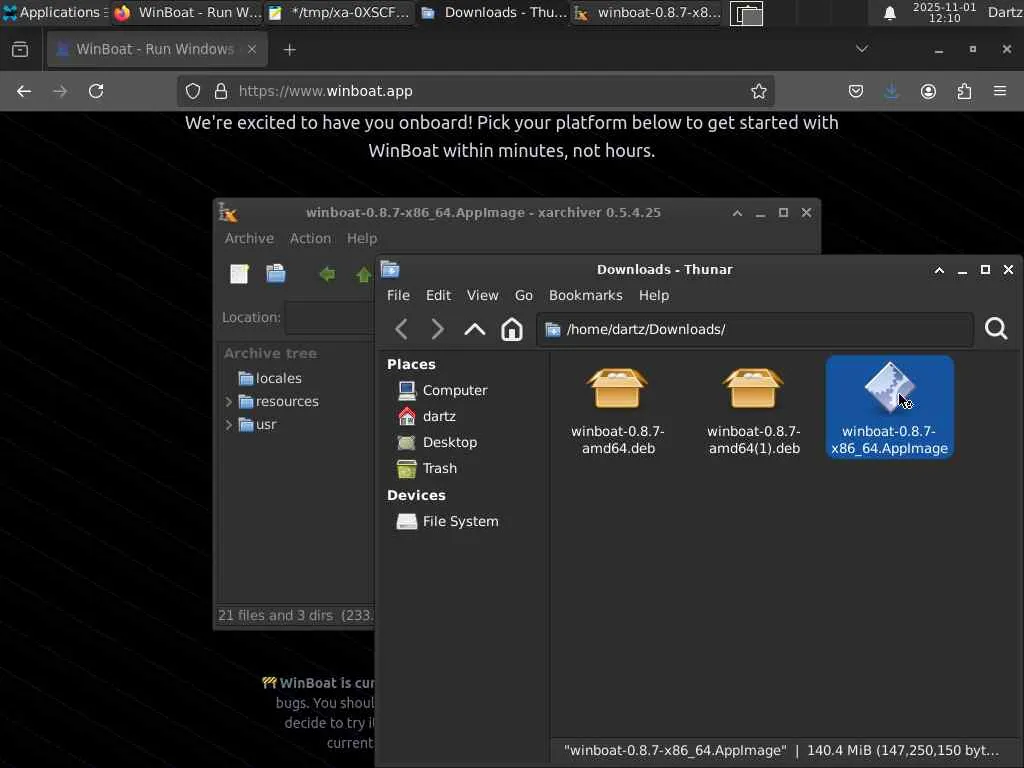
Task: Select resources folder in Archive tree
Action: click(x=278, y=401)
